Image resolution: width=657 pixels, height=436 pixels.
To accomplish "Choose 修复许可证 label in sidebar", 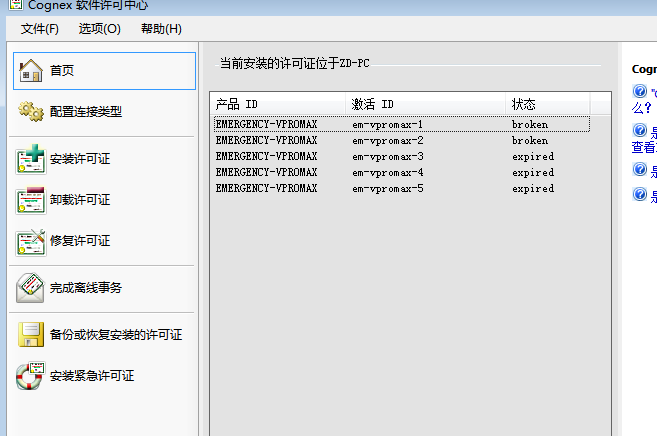I will tap(80, 241).
